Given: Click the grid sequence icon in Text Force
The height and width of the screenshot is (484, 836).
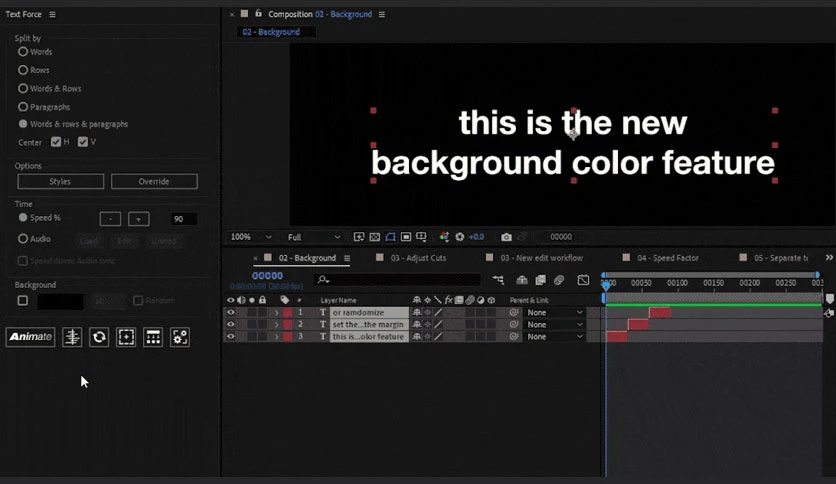Looking at the screenshot, I should point(153,337).
